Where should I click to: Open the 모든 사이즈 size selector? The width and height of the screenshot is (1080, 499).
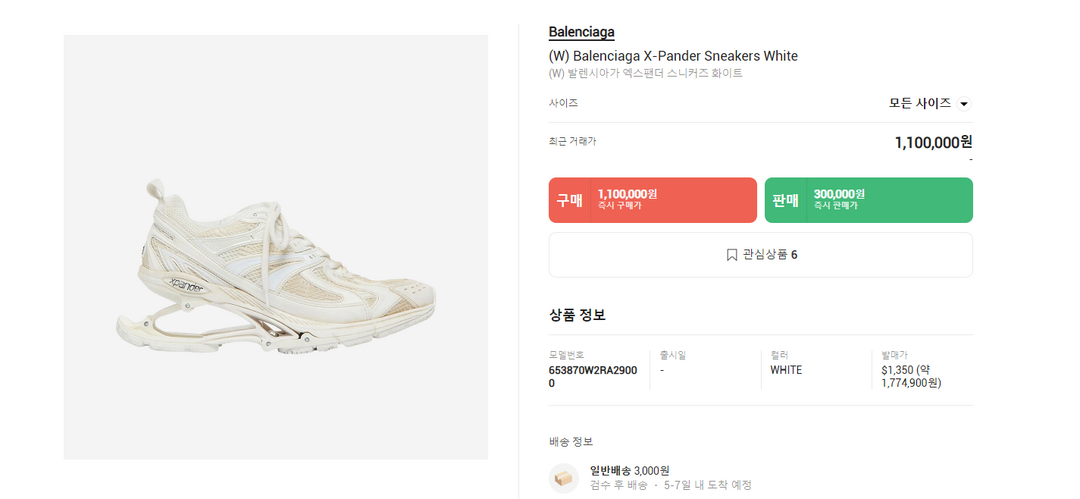click(x=920, y=103)
